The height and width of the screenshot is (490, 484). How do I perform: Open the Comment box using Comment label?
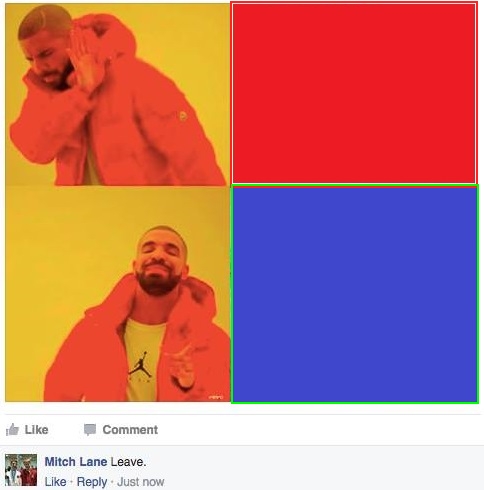click(x=130, y=430)
